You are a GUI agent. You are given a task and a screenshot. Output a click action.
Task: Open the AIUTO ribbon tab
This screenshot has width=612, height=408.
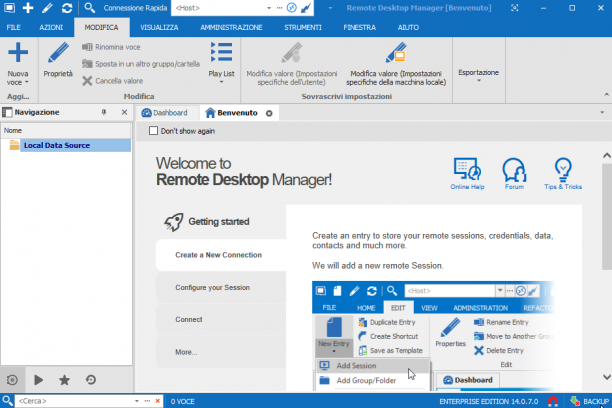coord(408,27)
